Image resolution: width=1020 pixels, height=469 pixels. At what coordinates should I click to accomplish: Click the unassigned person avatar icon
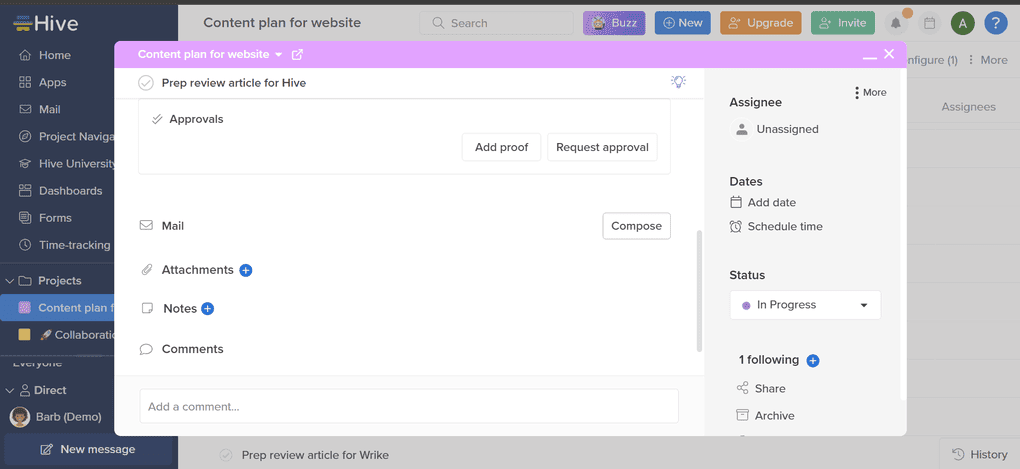coord(741,129)
